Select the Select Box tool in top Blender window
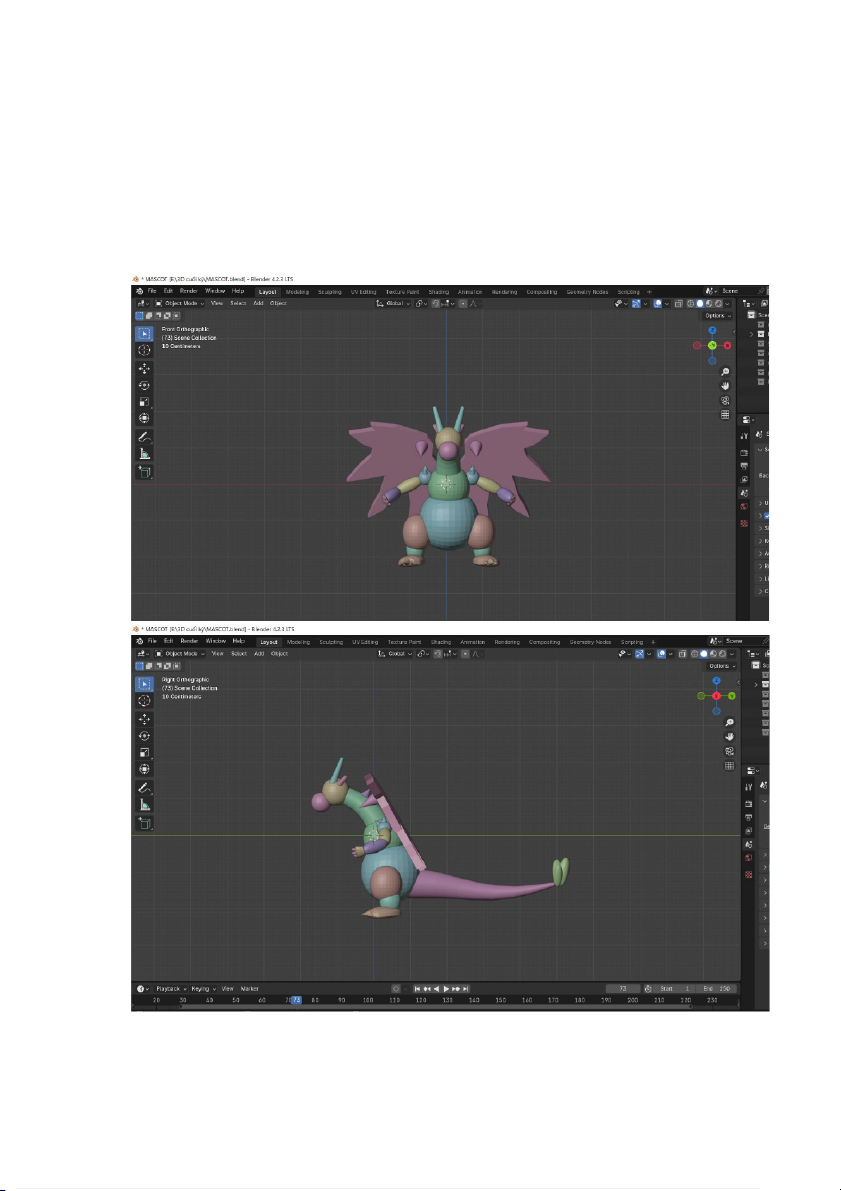The image size is (841, 1191). [x=144, y=333]
